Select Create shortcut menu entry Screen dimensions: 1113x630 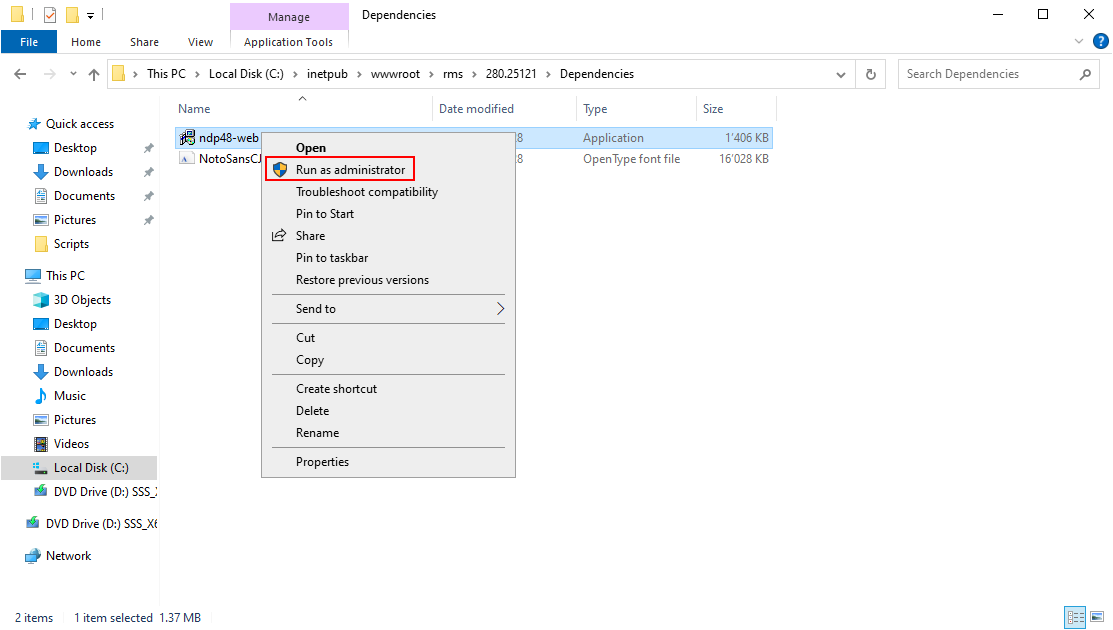(388, 389)
